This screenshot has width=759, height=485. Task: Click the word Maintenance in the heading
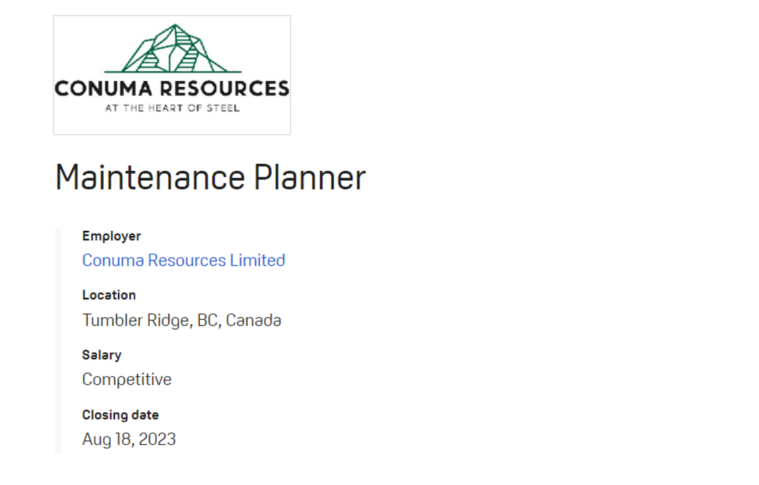[x=150, y=178]
